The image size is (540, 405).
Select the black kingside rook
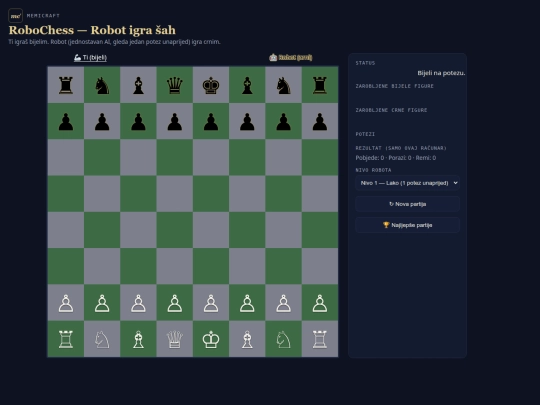click(x=320, y=85)
